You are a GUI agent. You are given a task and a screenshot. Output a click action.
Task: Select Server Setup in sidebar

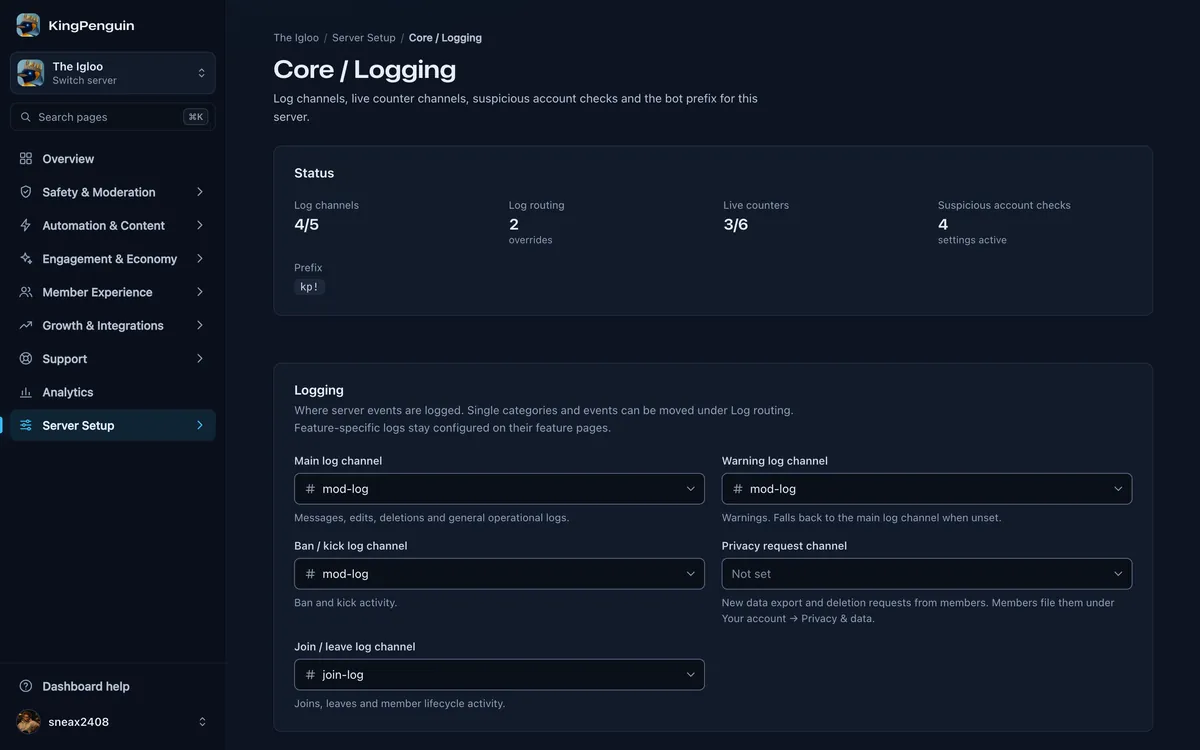[x=112, y=425]
